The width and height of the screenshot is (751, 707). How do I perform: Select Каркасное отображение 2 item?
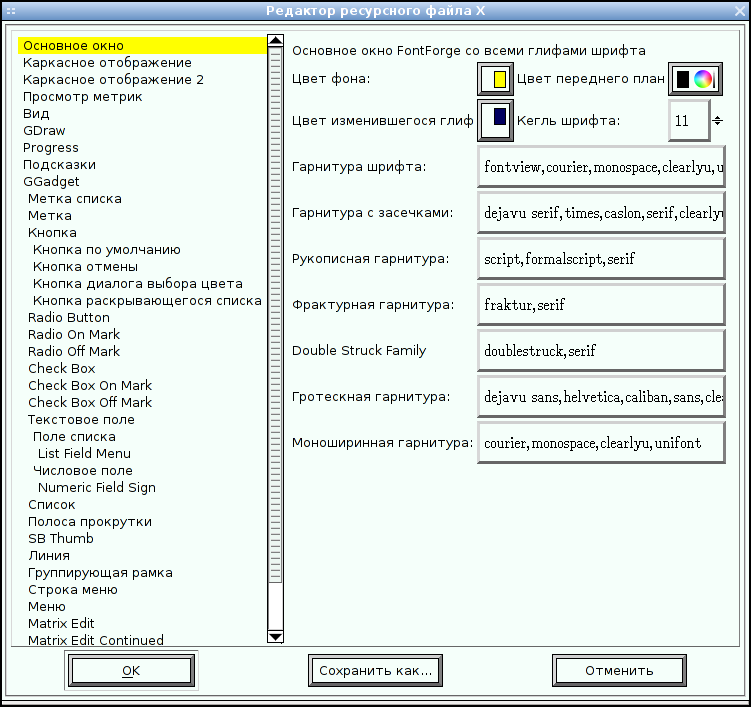pyautogui.click(x=114, y=80)
